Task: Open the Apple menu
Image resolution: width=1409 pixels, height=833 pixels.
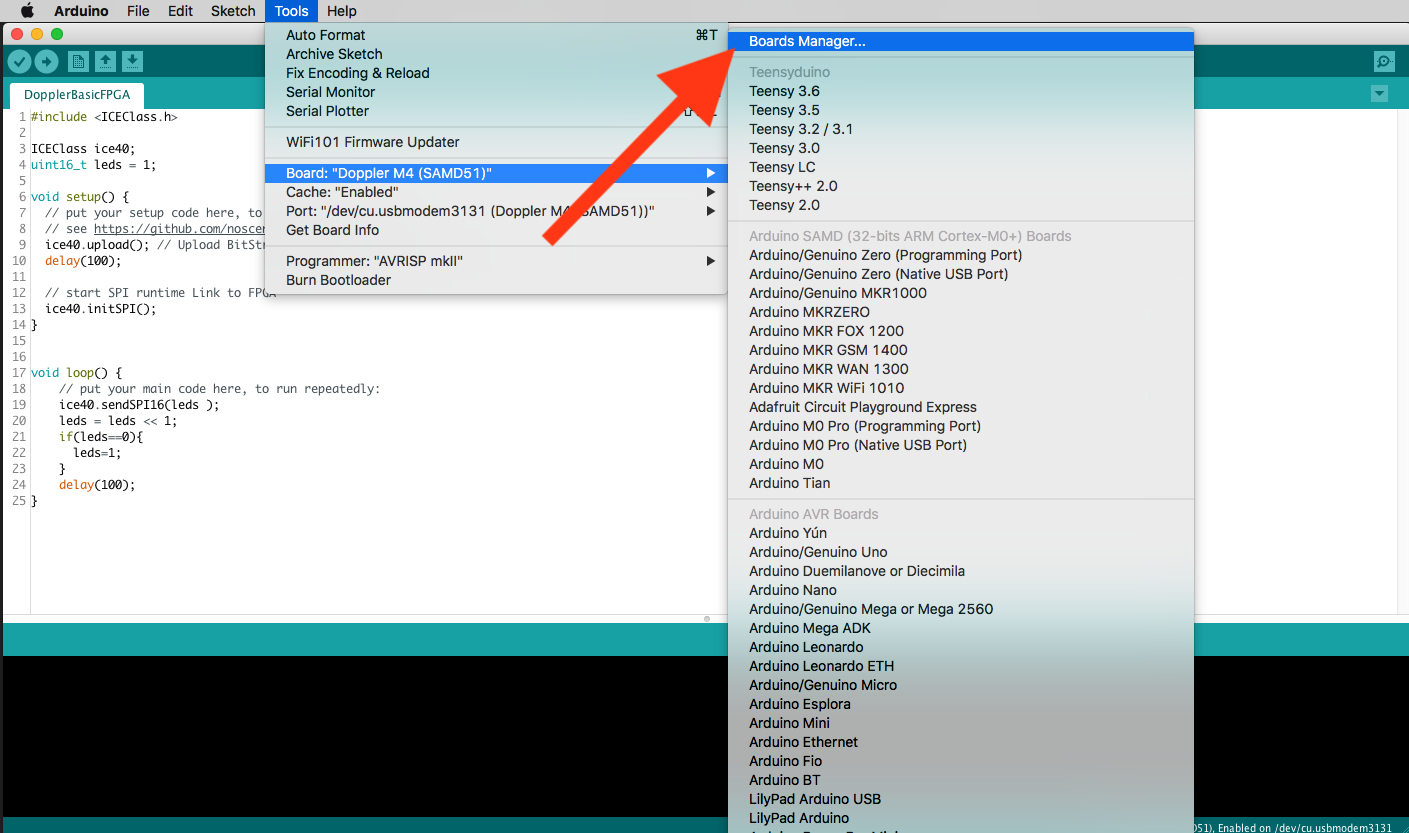Action: 27,11
